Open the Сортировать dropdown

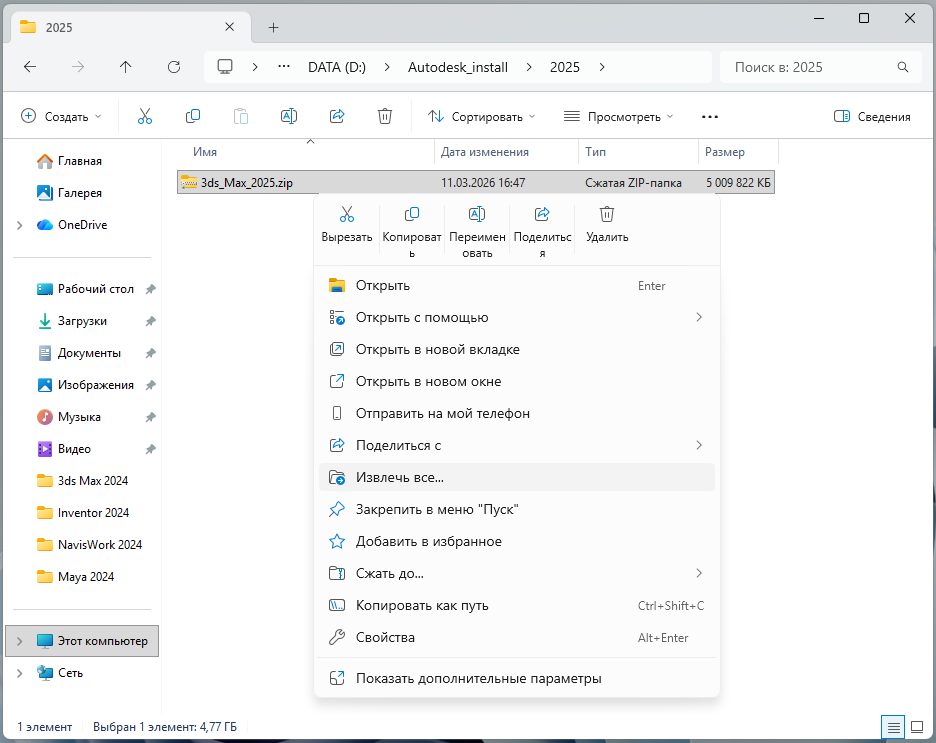tap(481, 116)
